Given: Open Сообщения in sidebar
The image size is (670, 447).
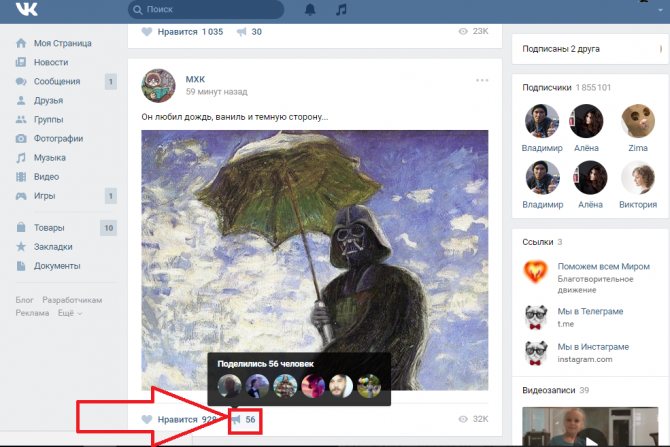Looking at the screenshot, I should point(57,81).
